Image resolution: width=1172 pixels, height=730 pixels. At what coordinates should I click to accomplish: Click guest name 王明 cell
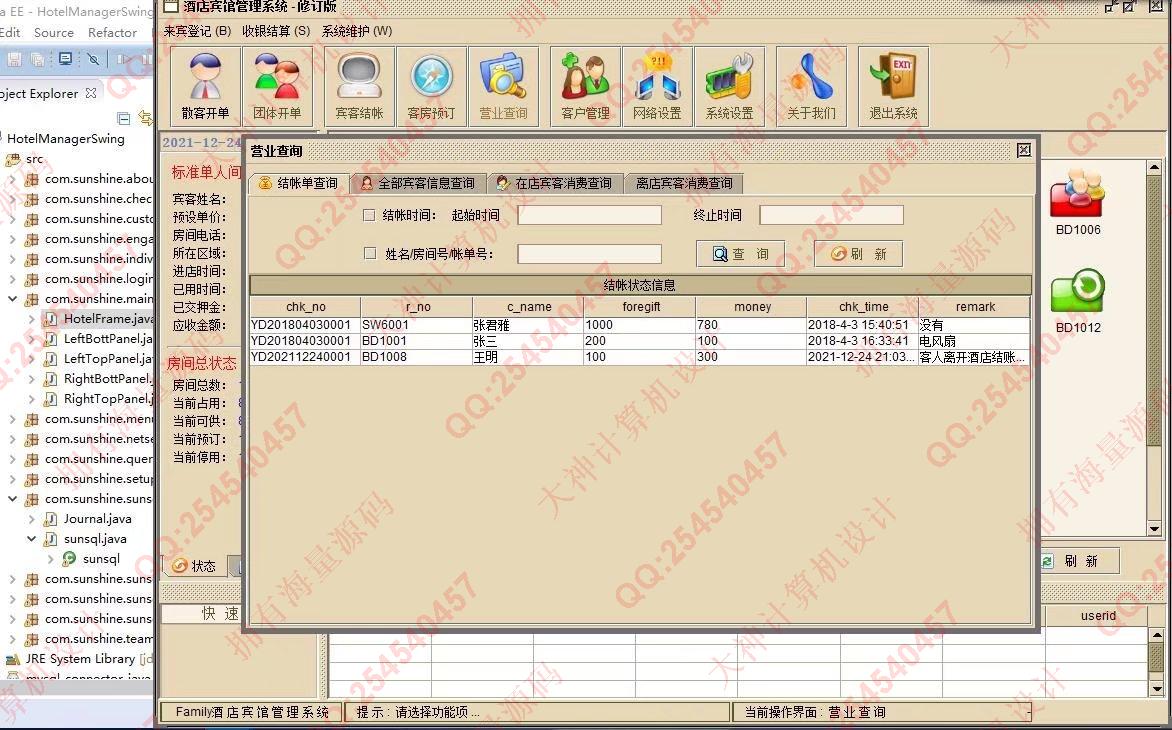pos(528,357)
